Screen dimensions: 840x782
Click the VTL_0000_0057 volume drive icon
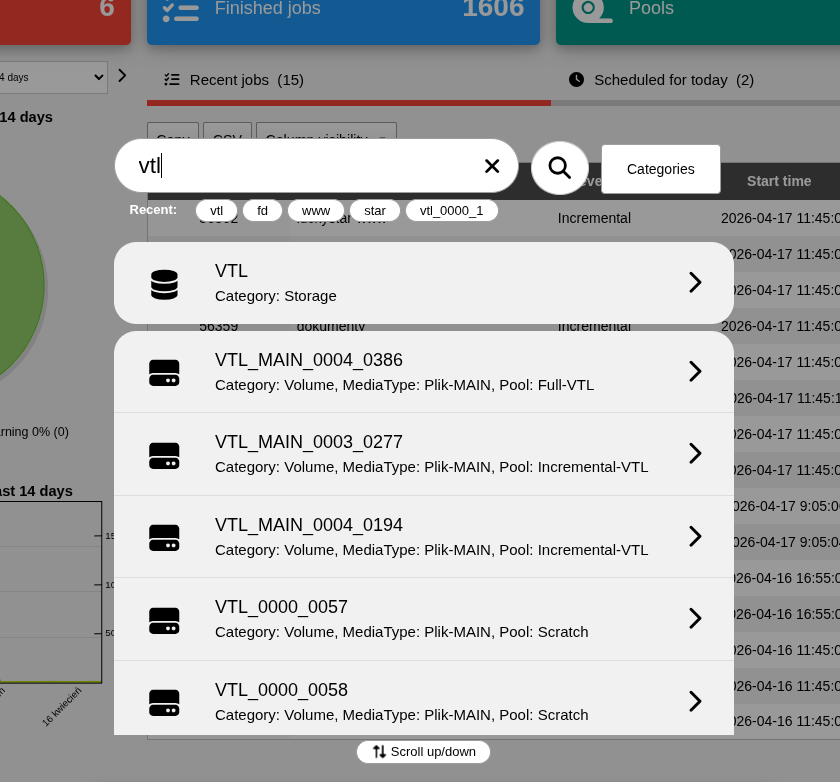(164, 620)
